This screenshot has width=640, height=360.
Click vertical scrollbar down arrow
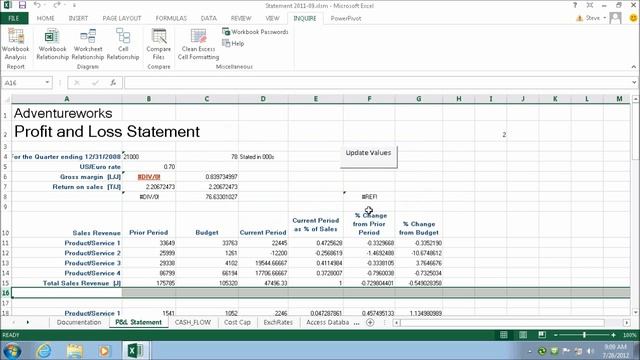click(635, 313)
